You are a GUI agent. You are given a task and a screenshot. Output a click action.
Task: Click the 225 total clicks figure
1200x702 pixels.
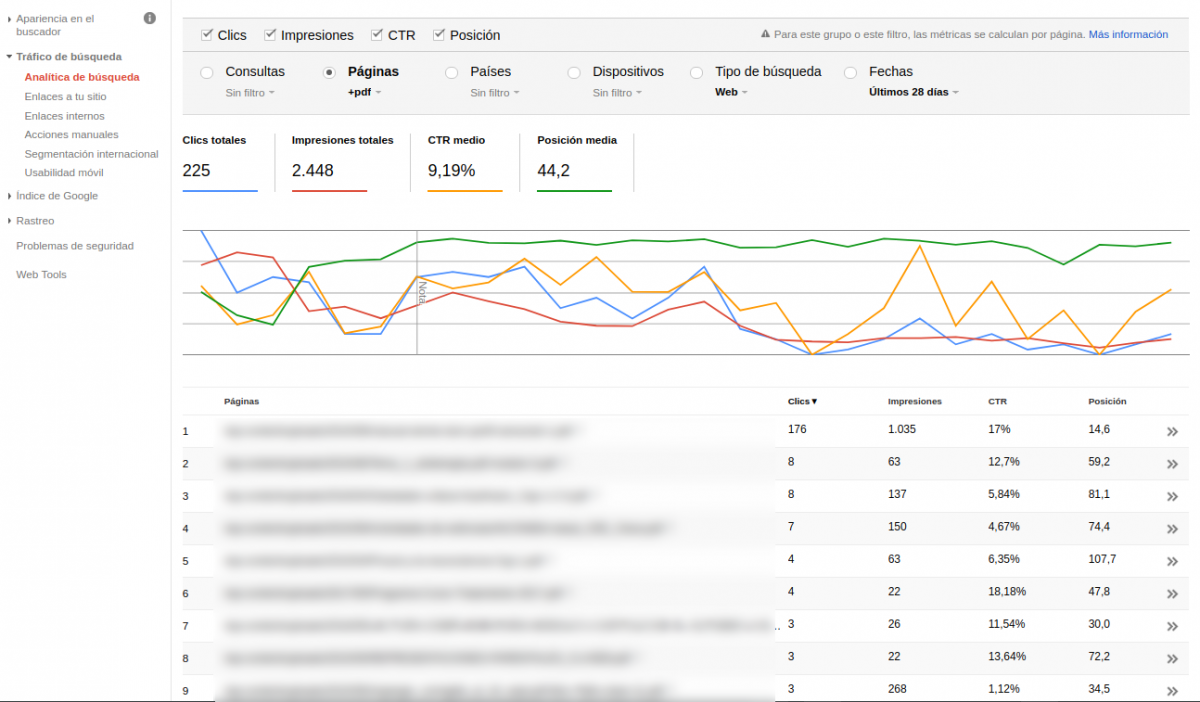click(x=196, y=170)
